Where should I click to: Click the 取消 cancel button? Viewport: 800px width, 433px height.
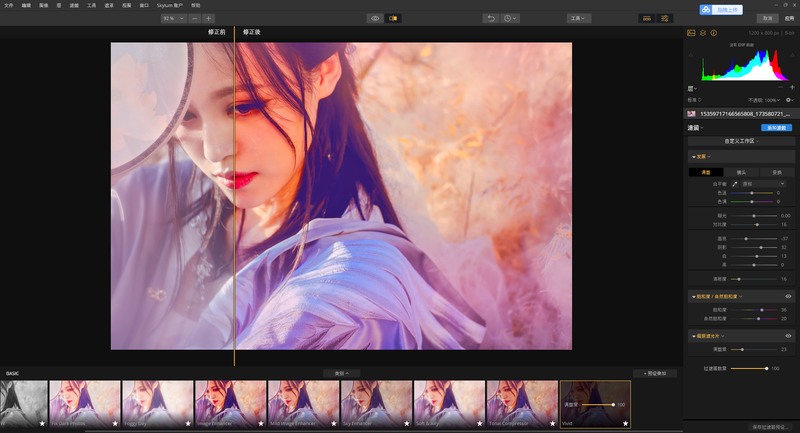[767, 18]
